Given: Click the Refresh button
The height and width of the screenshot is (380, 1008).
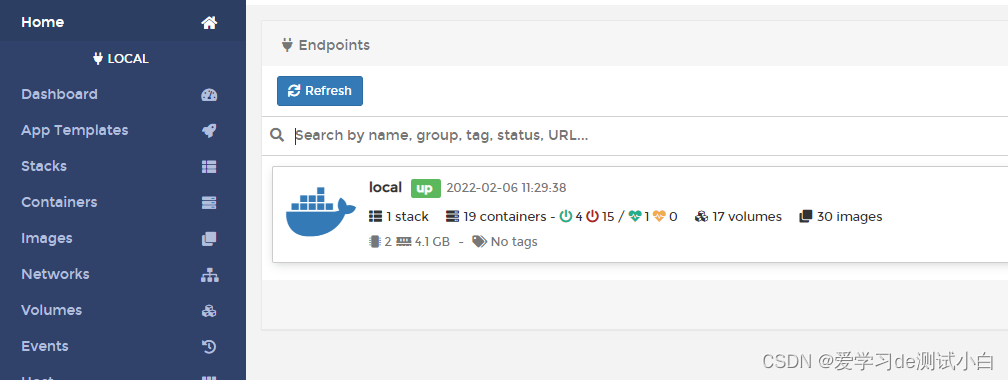Looking at the screenshot, I should click(x=320, y=91).
